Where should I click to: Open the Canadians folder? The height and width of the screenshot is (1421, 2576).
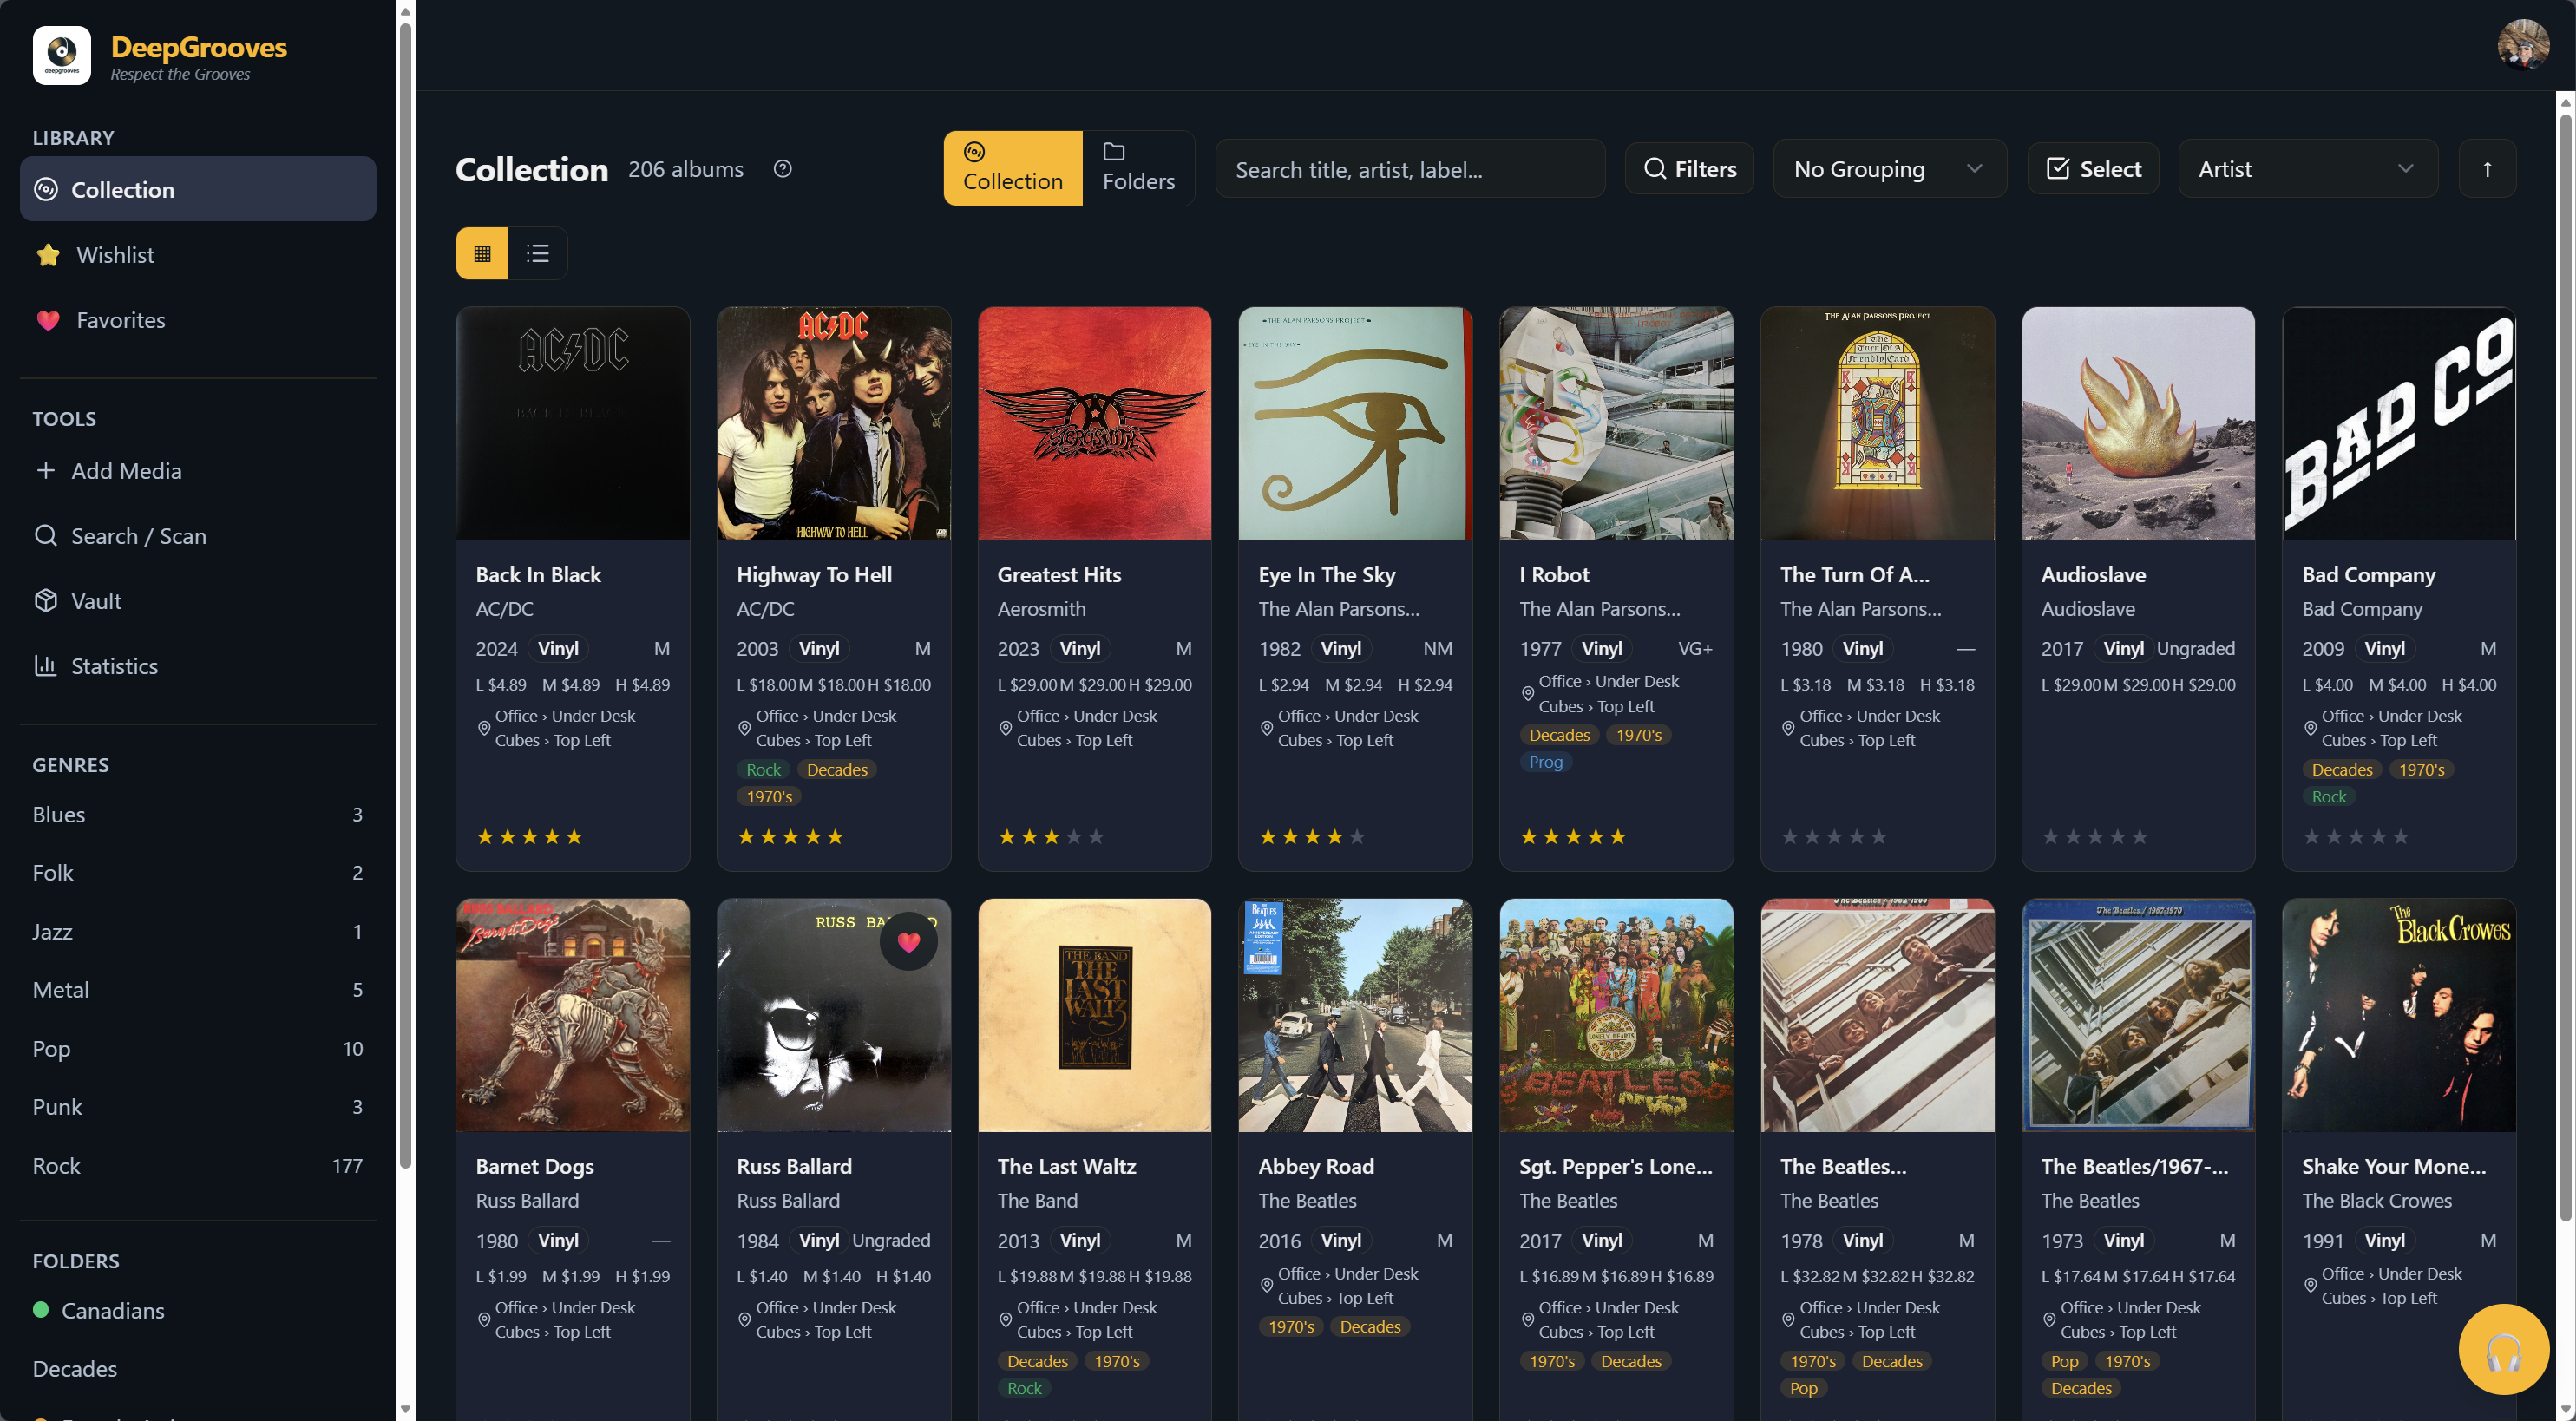[198, 1310]
